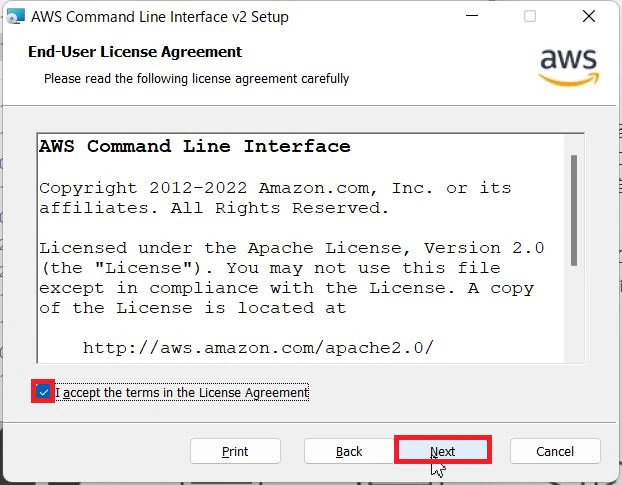Click the license text scrollbar thumb
This screenshot has width=622, height=485.
coord(574,211)
